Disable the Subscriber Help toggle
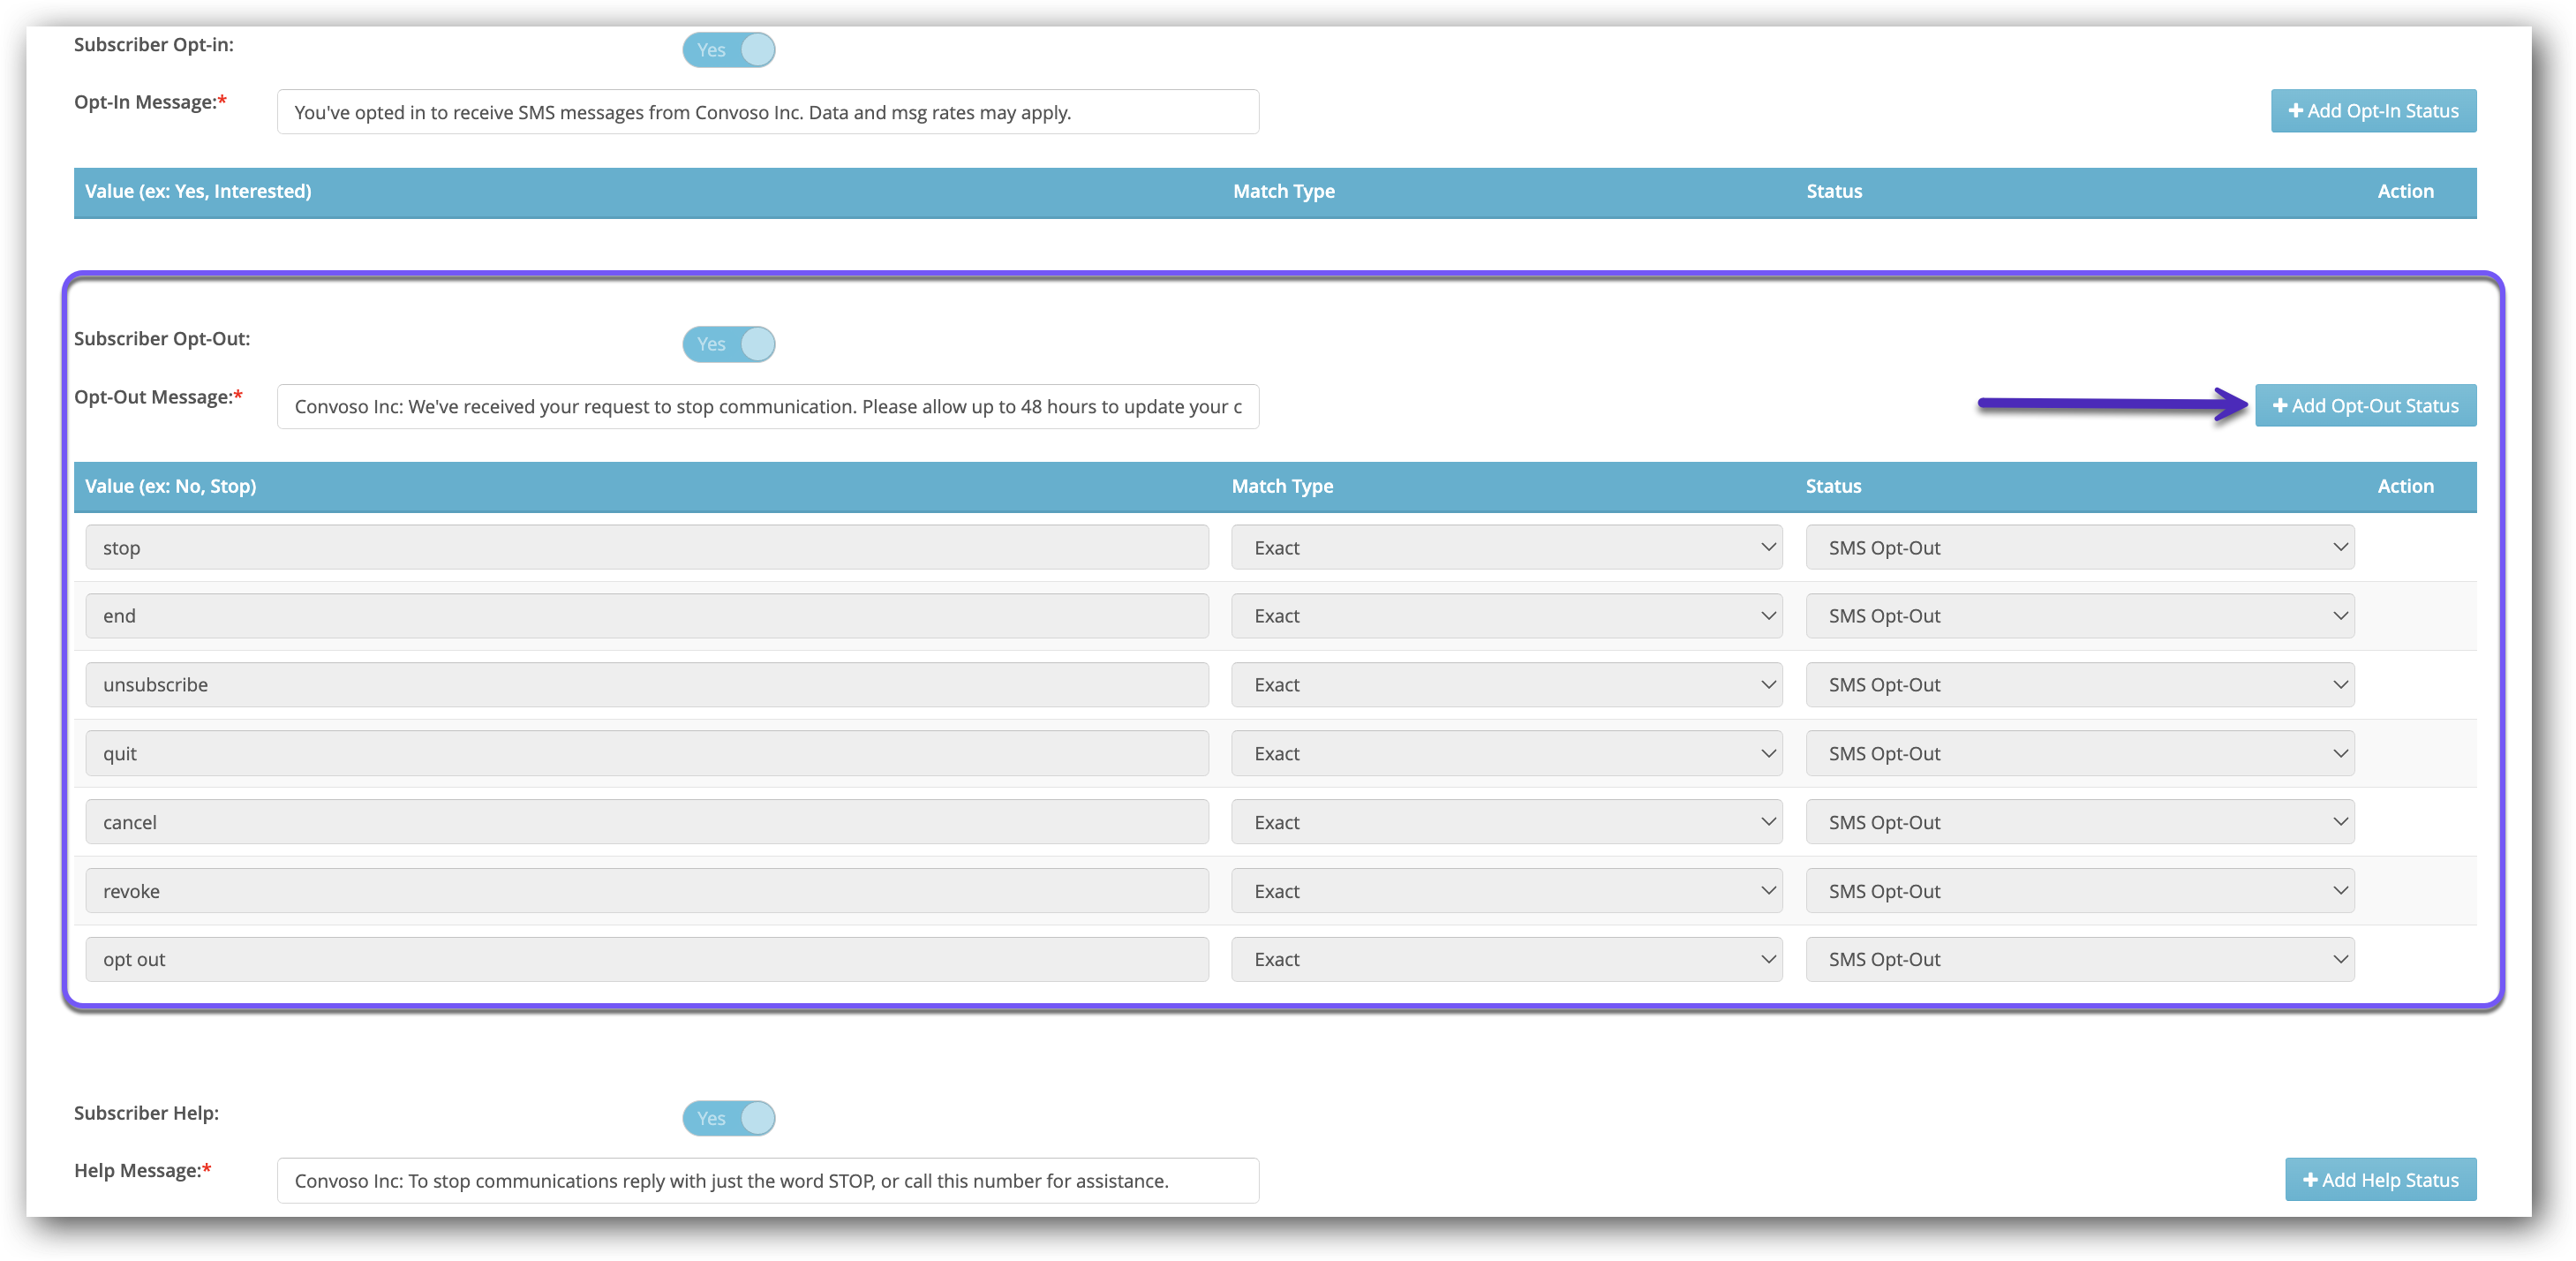This screenshot has height=1261, width=2576. point(729,1118)
